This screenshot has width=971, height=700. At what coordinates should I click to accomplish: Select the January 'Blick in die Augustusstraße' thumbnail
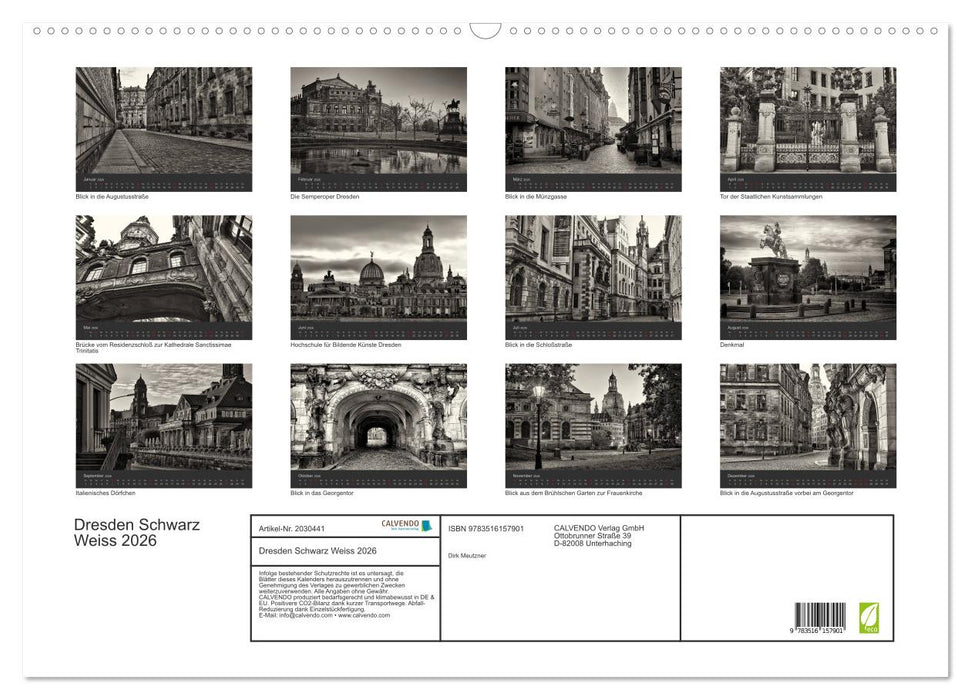161,128
